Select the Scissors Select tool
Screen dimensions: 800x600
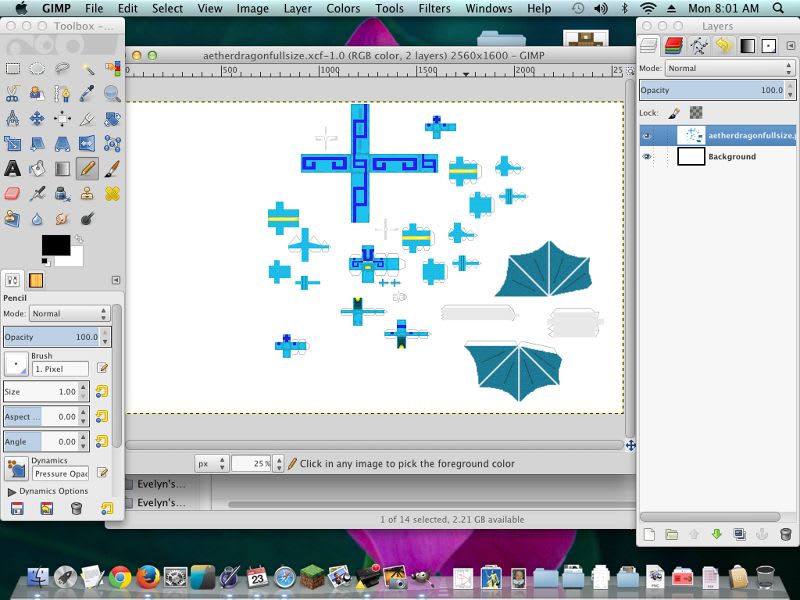point(12,93)
